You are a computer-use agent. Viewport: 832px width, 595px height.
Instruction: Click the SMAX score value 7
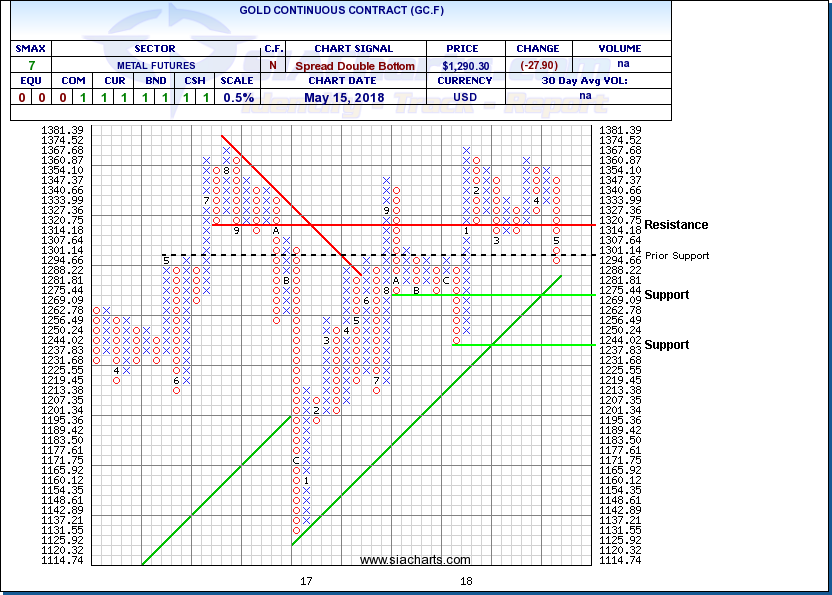(30, 63)
